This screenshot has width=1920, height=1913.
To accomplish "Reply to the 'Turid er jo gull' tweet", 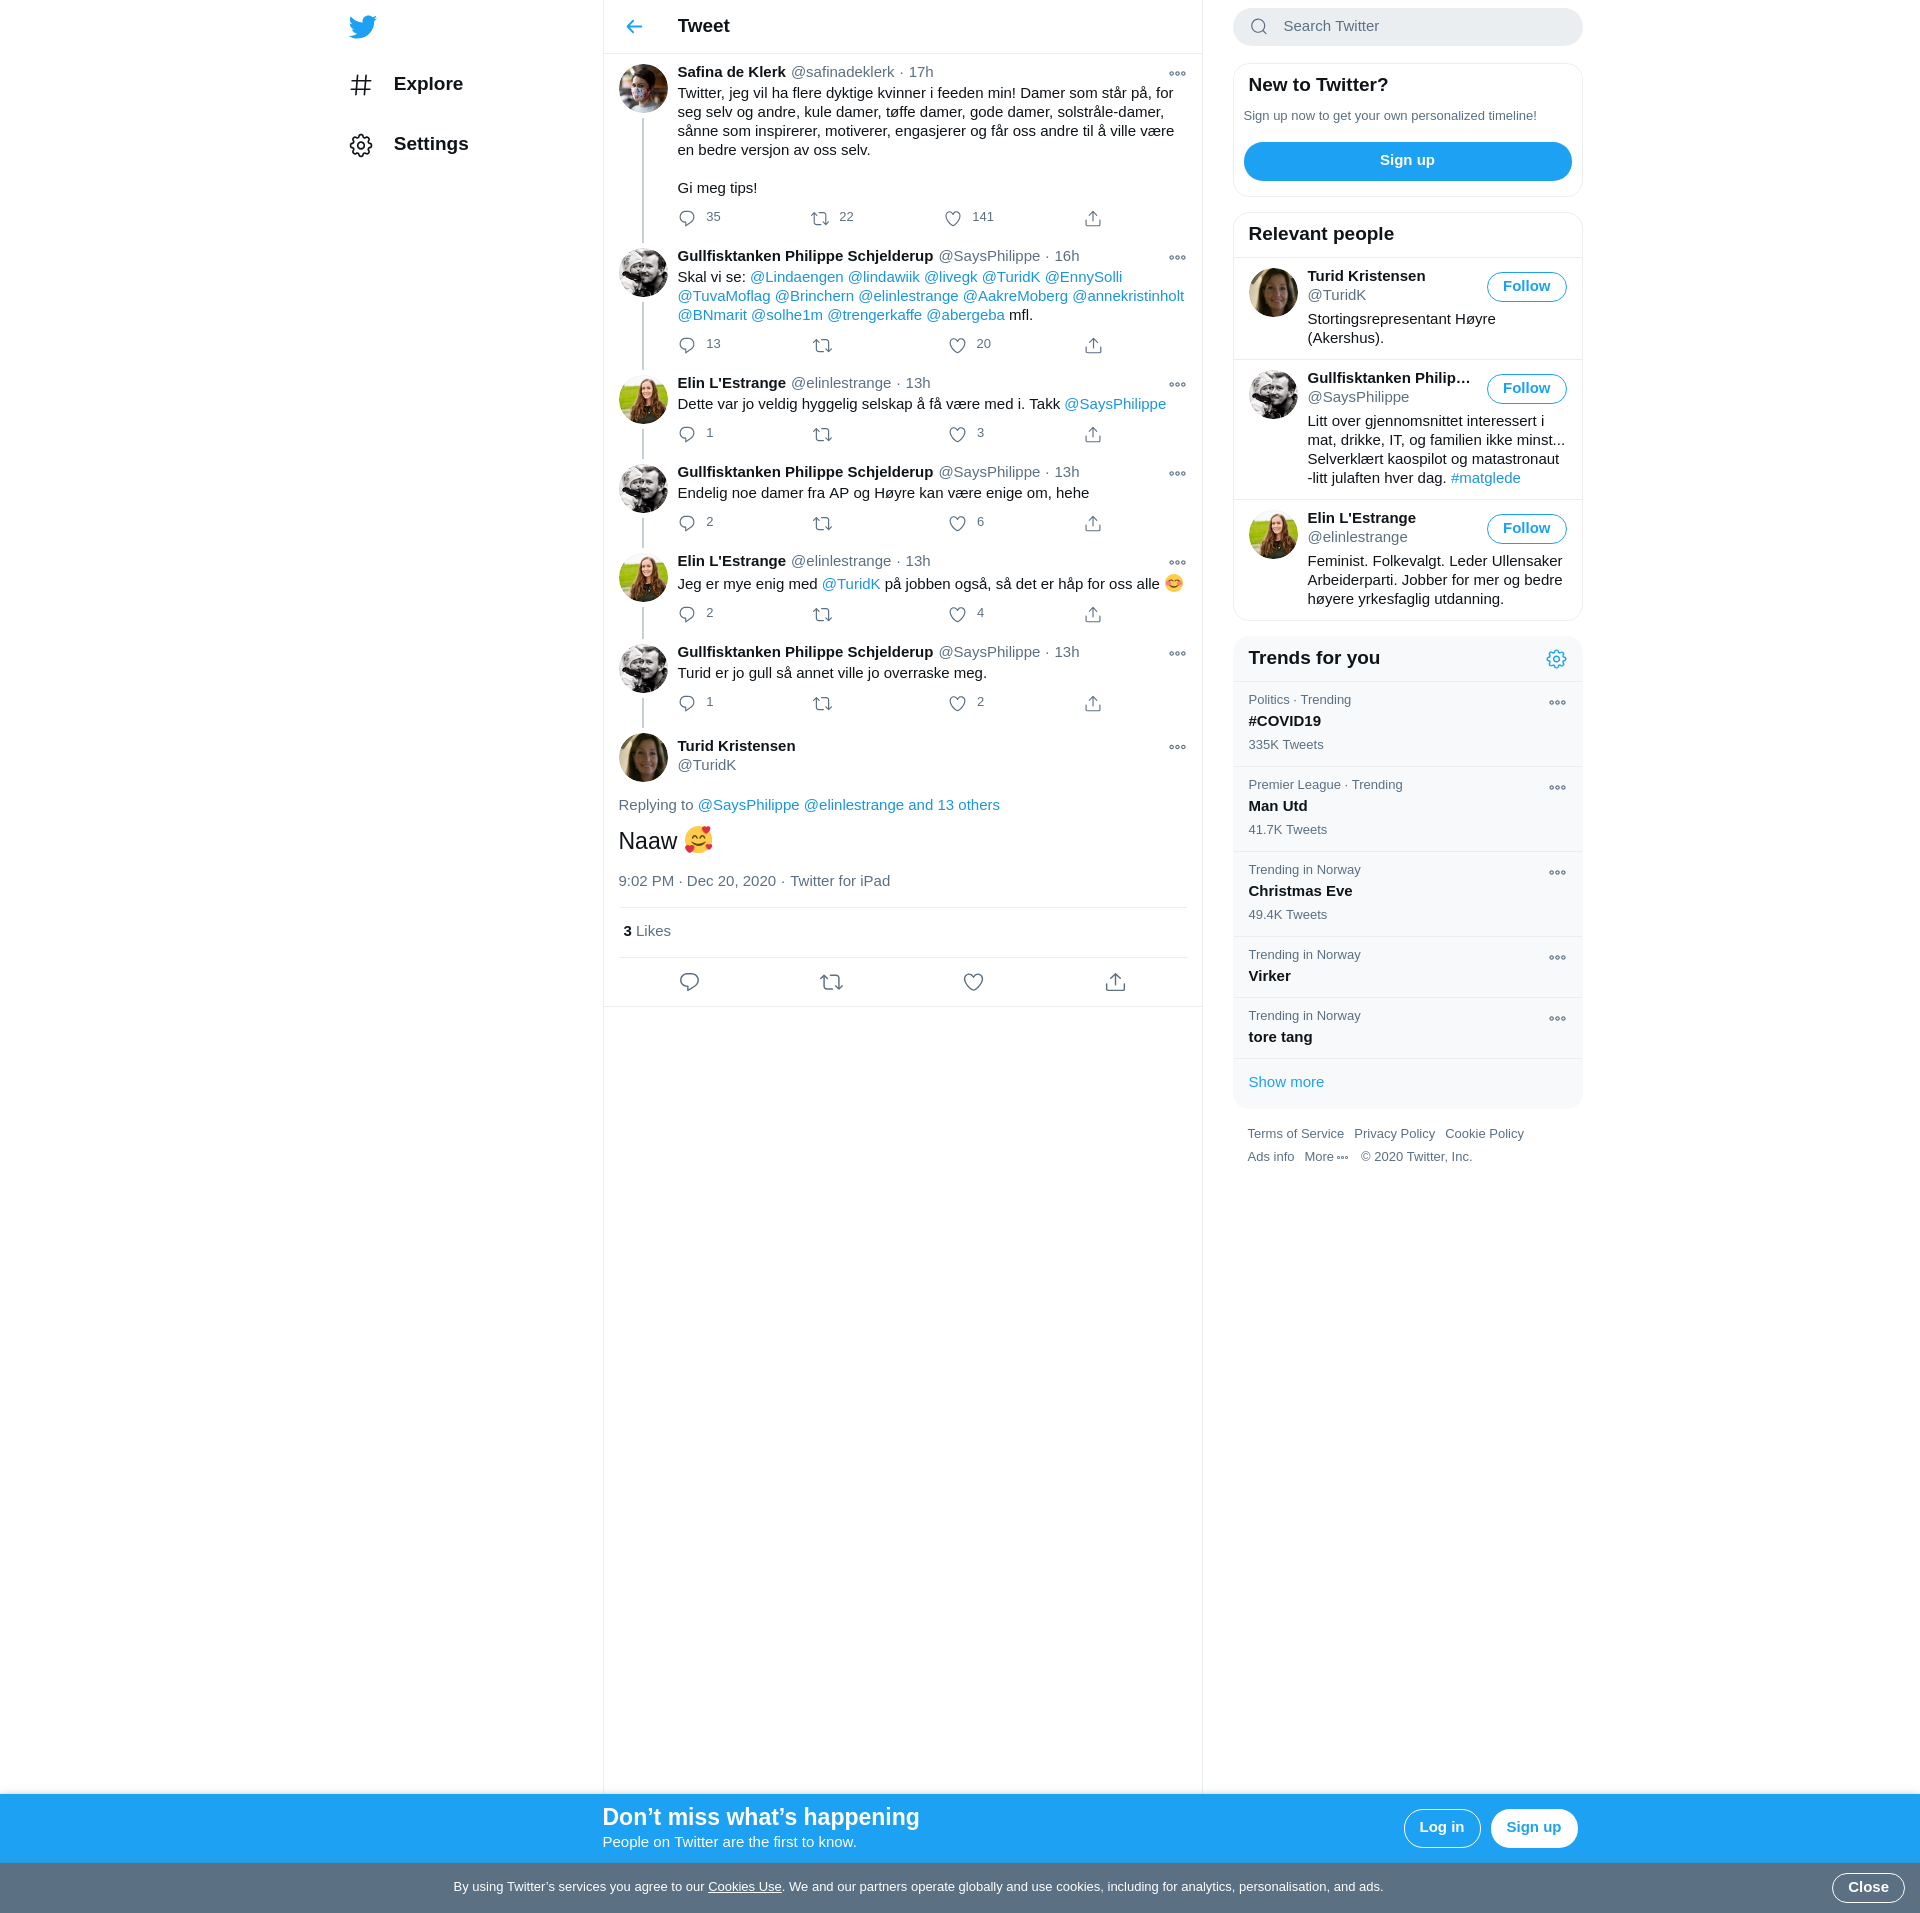I will [x=687, y=703].
